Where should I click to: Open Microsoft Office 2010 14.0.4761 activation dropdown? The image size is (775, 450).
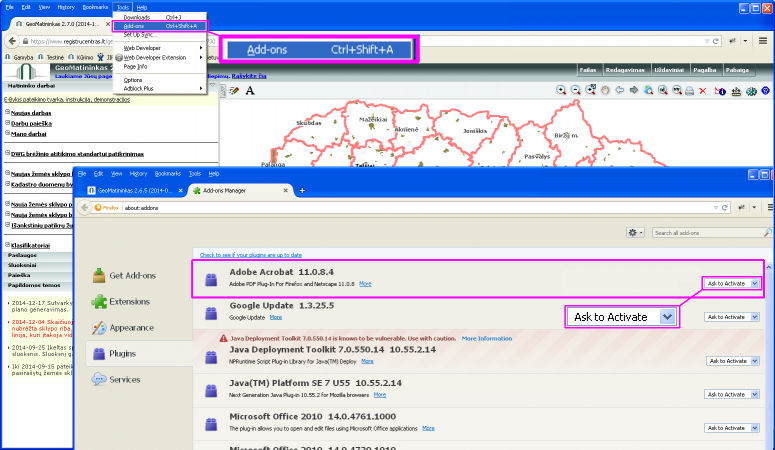tap(732, 428)
